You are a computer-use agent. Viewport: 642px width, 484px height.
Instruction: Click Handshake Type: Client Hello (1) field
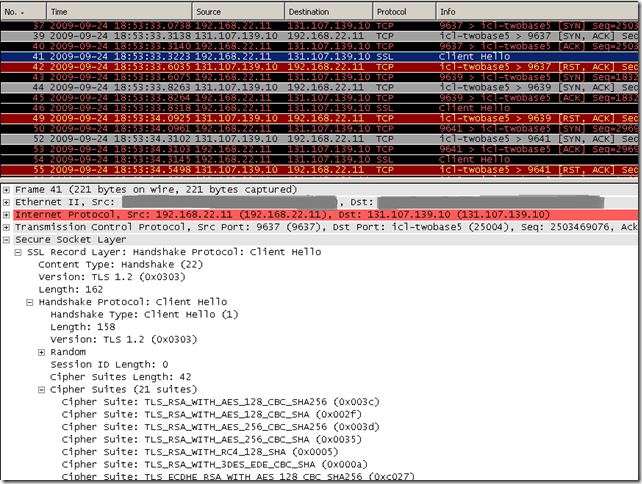[x=144, y=315]
